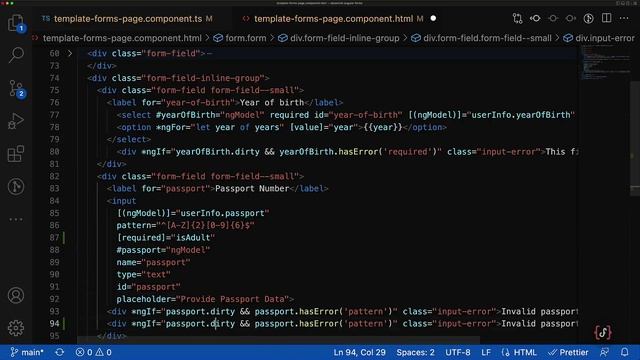Show additional views ellipsis in activity bar
The height and width of the screenshot is (360, 640).
click(x=16, y=219)
